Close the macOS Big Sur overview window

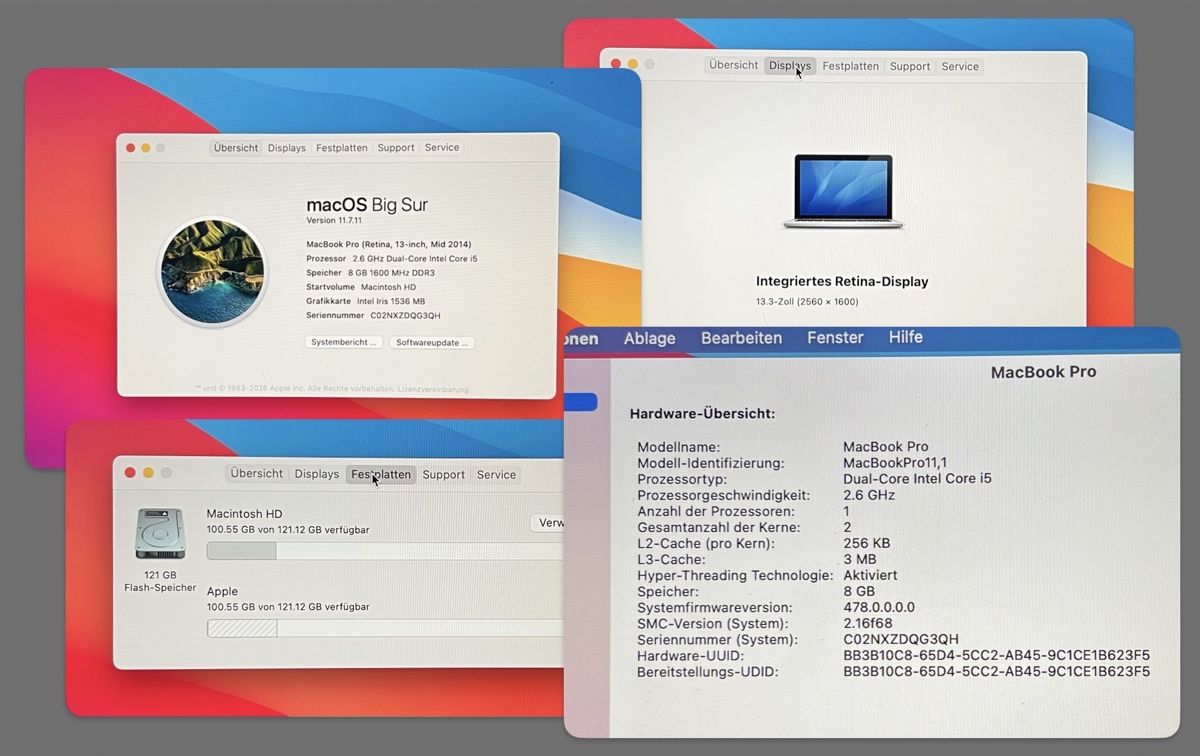130,148
